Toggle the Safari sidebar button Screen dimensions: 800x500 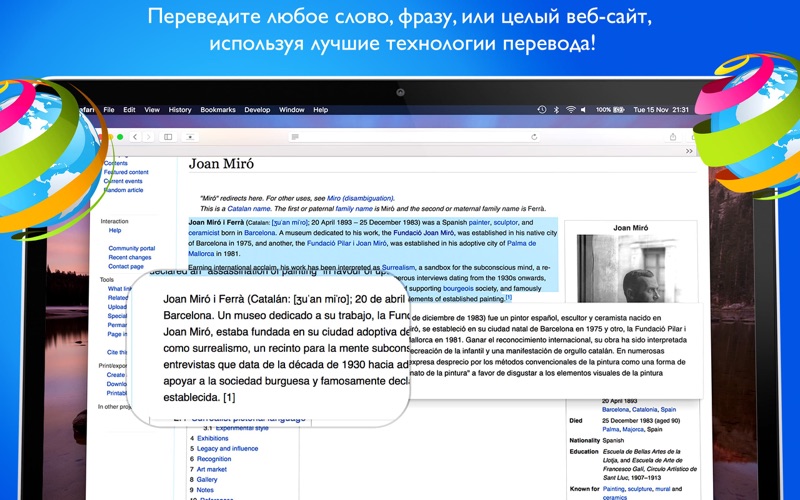point(168,137)
